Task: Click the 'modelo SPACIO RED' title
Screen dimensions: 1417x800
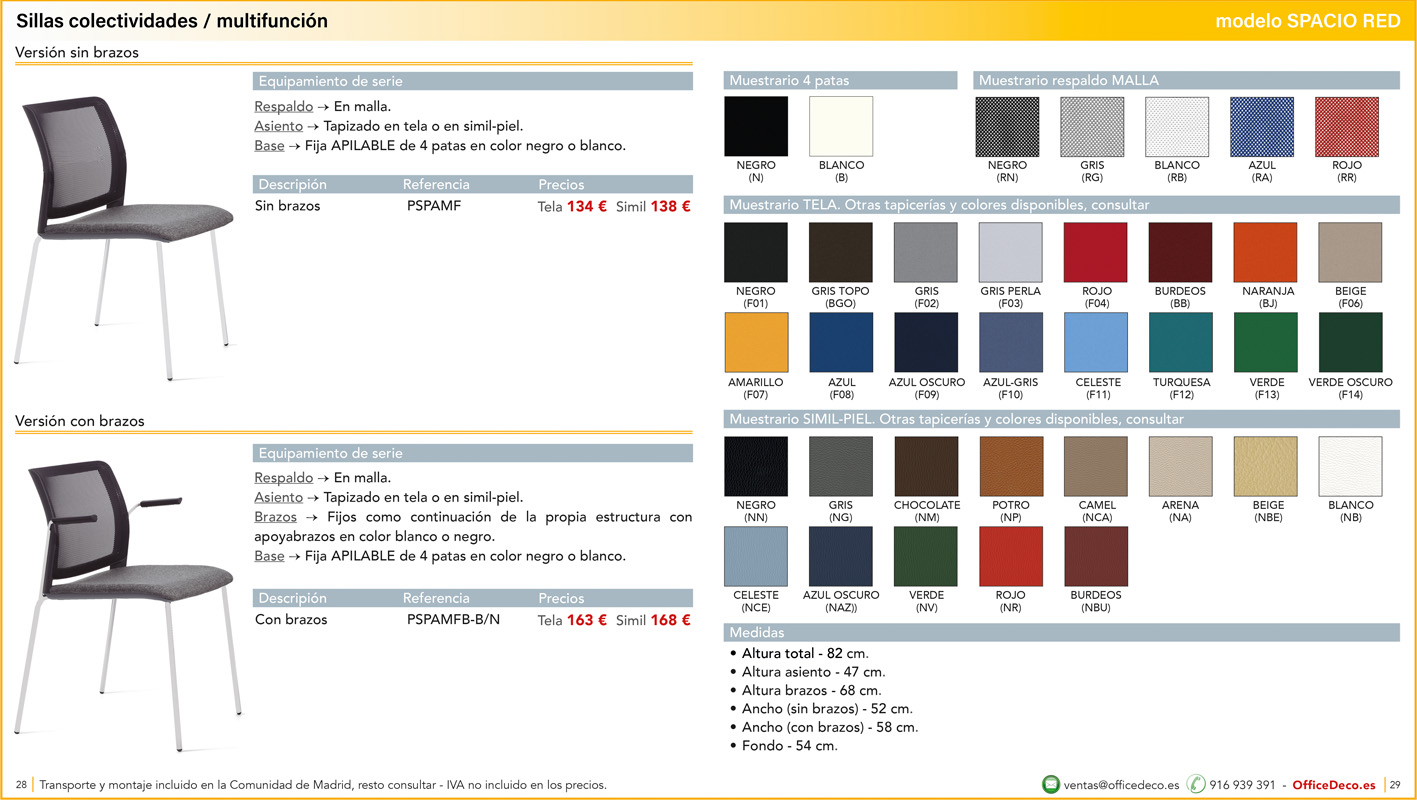Action: click(1308, 21)
